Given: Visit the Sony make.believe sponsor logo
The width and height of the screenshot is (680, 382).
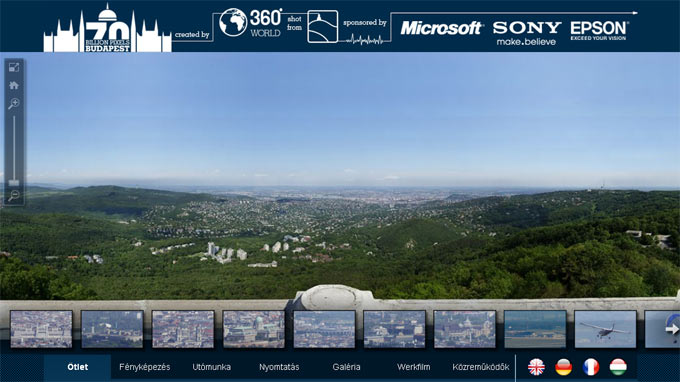Looking at the screenshot, I should pyautogui.click(x=526, y=33).
